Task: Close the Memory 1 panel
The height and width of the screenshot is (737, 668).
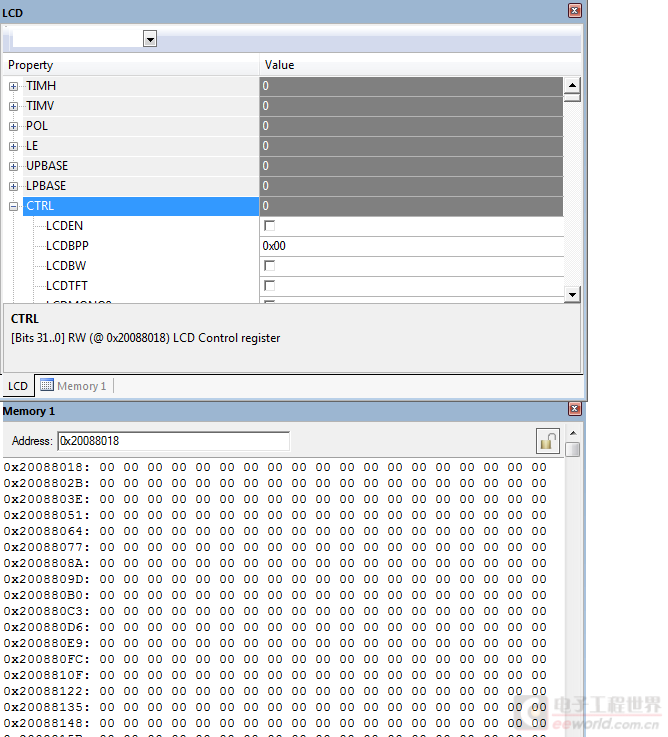Action: [574, 408]
